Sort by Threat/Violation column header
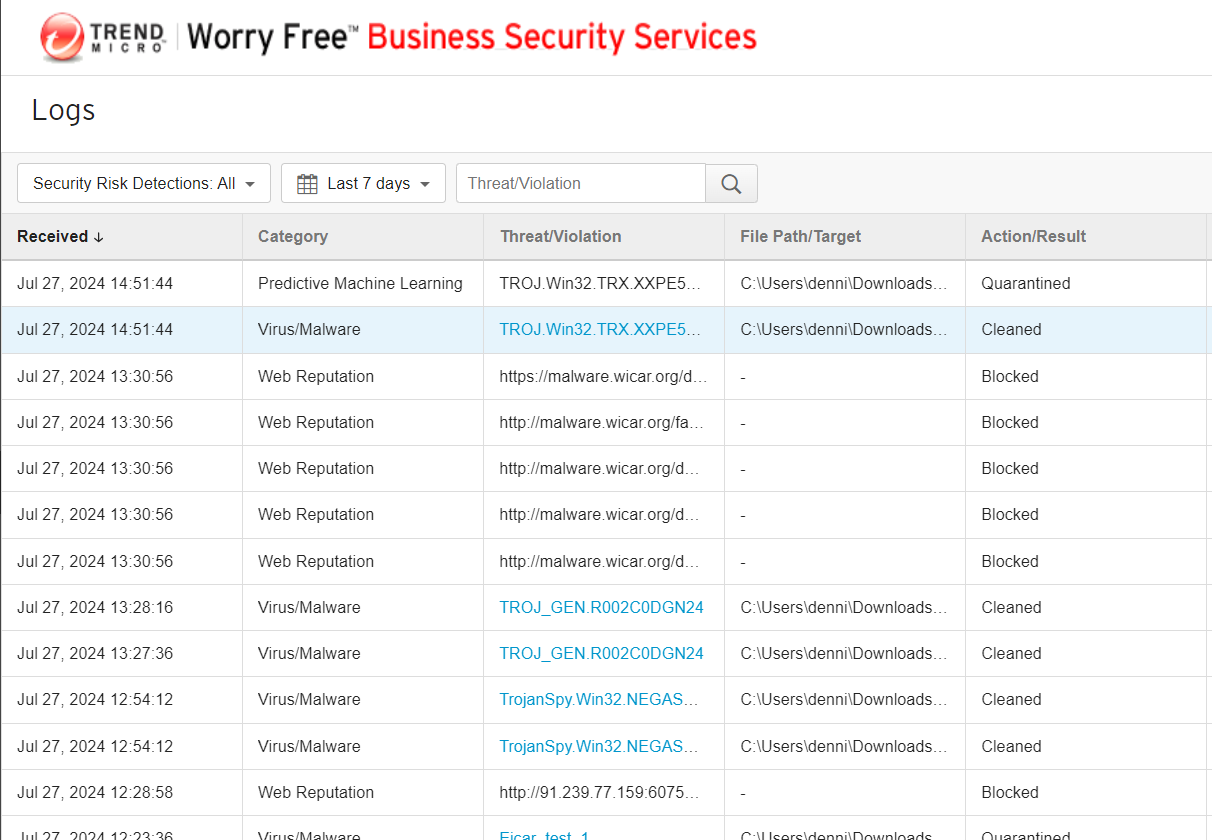Viewport: 1212px width, 840px height. click(x=560, y=237)
